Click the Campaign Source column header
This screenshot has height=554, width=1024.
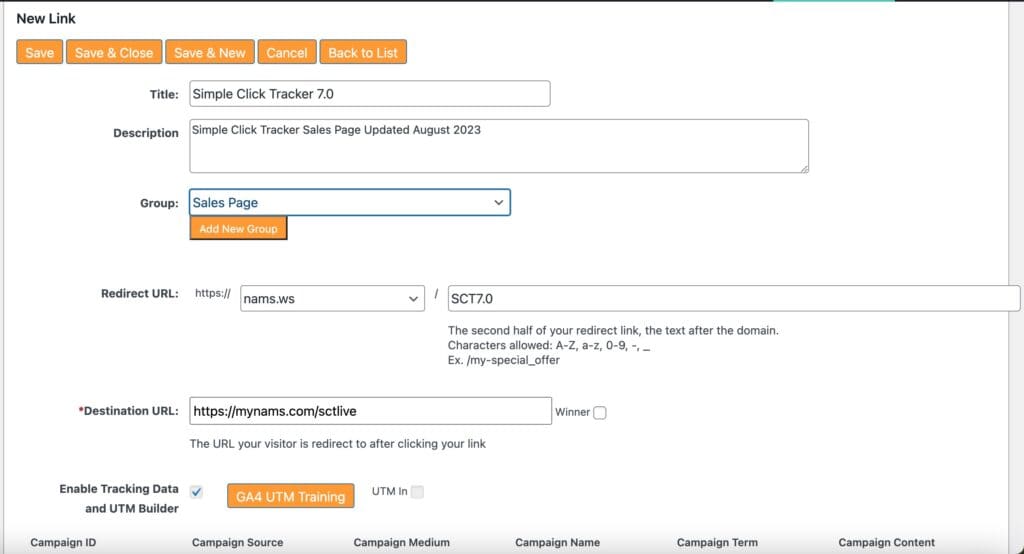point(237,543)
